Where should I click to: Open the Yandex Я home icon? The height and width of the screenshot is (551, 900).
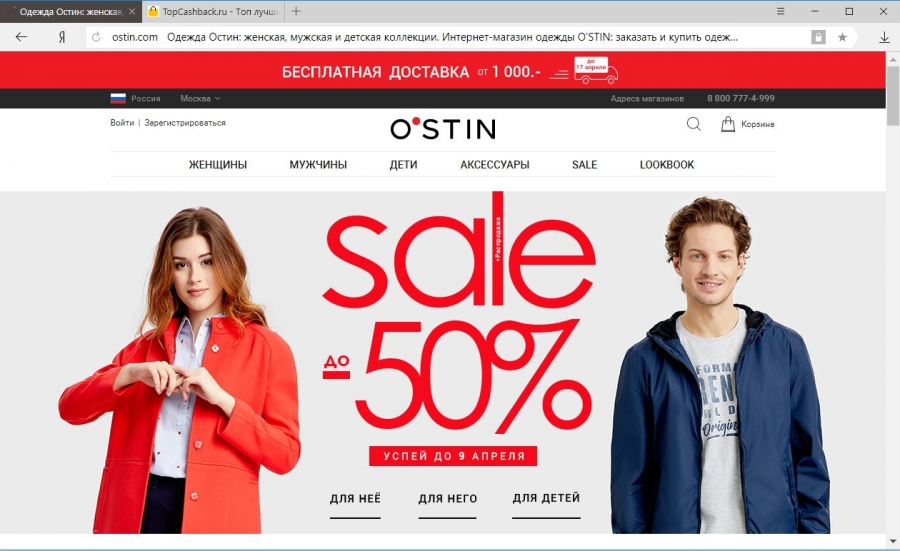[61, 37]
